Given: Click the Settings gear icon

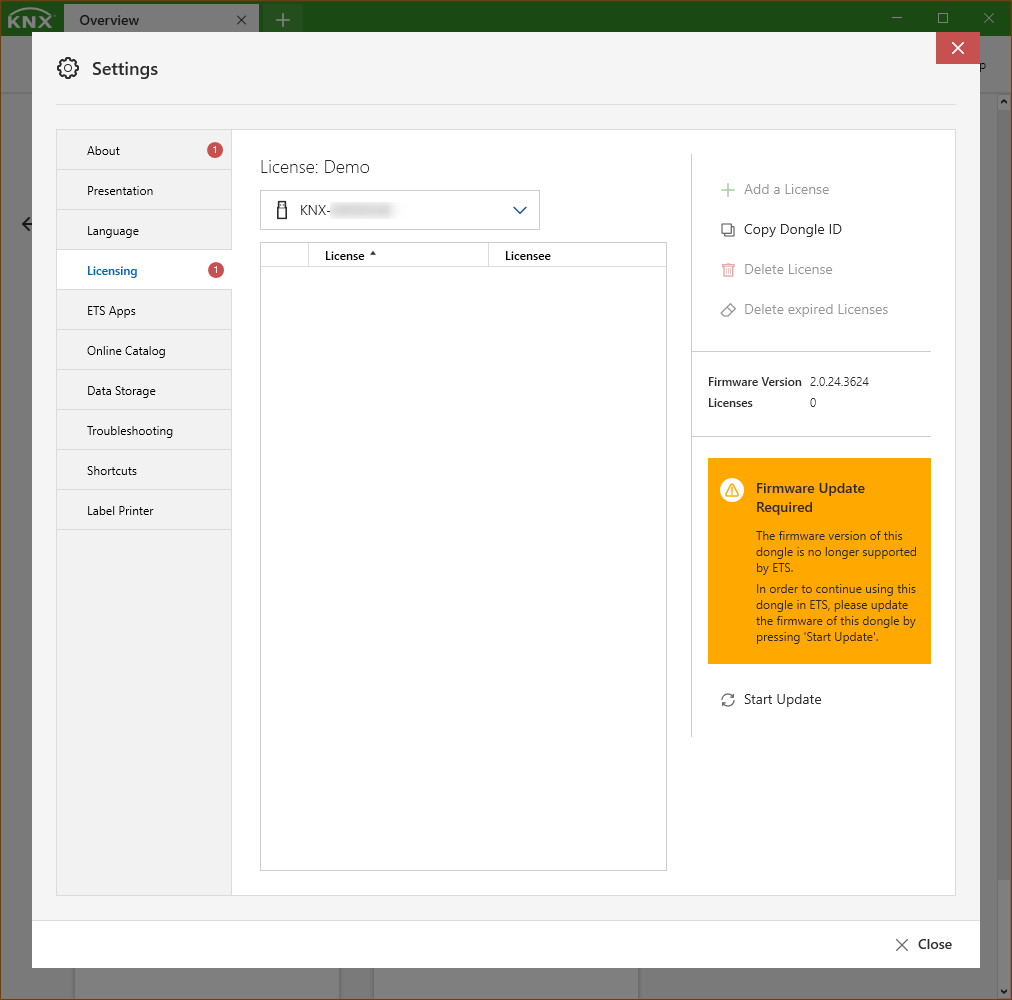Looking at the screenshot, I should coord(68,68).
